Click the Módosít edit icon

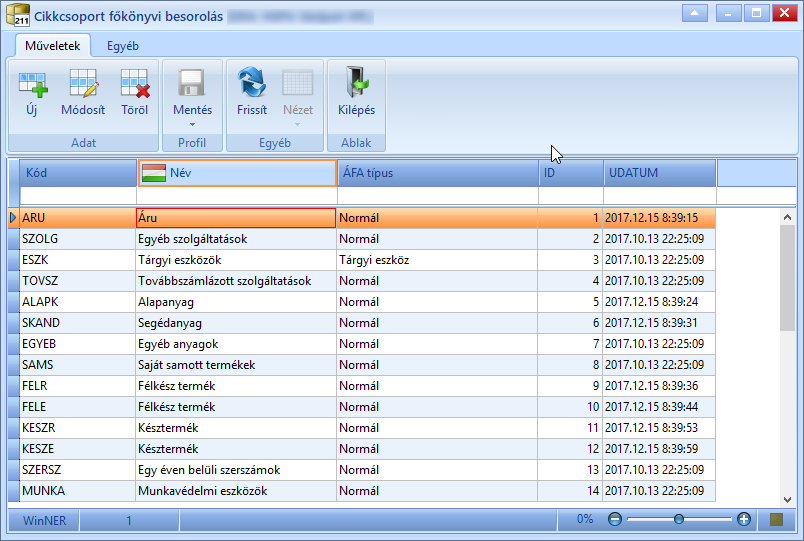point(83,83)
